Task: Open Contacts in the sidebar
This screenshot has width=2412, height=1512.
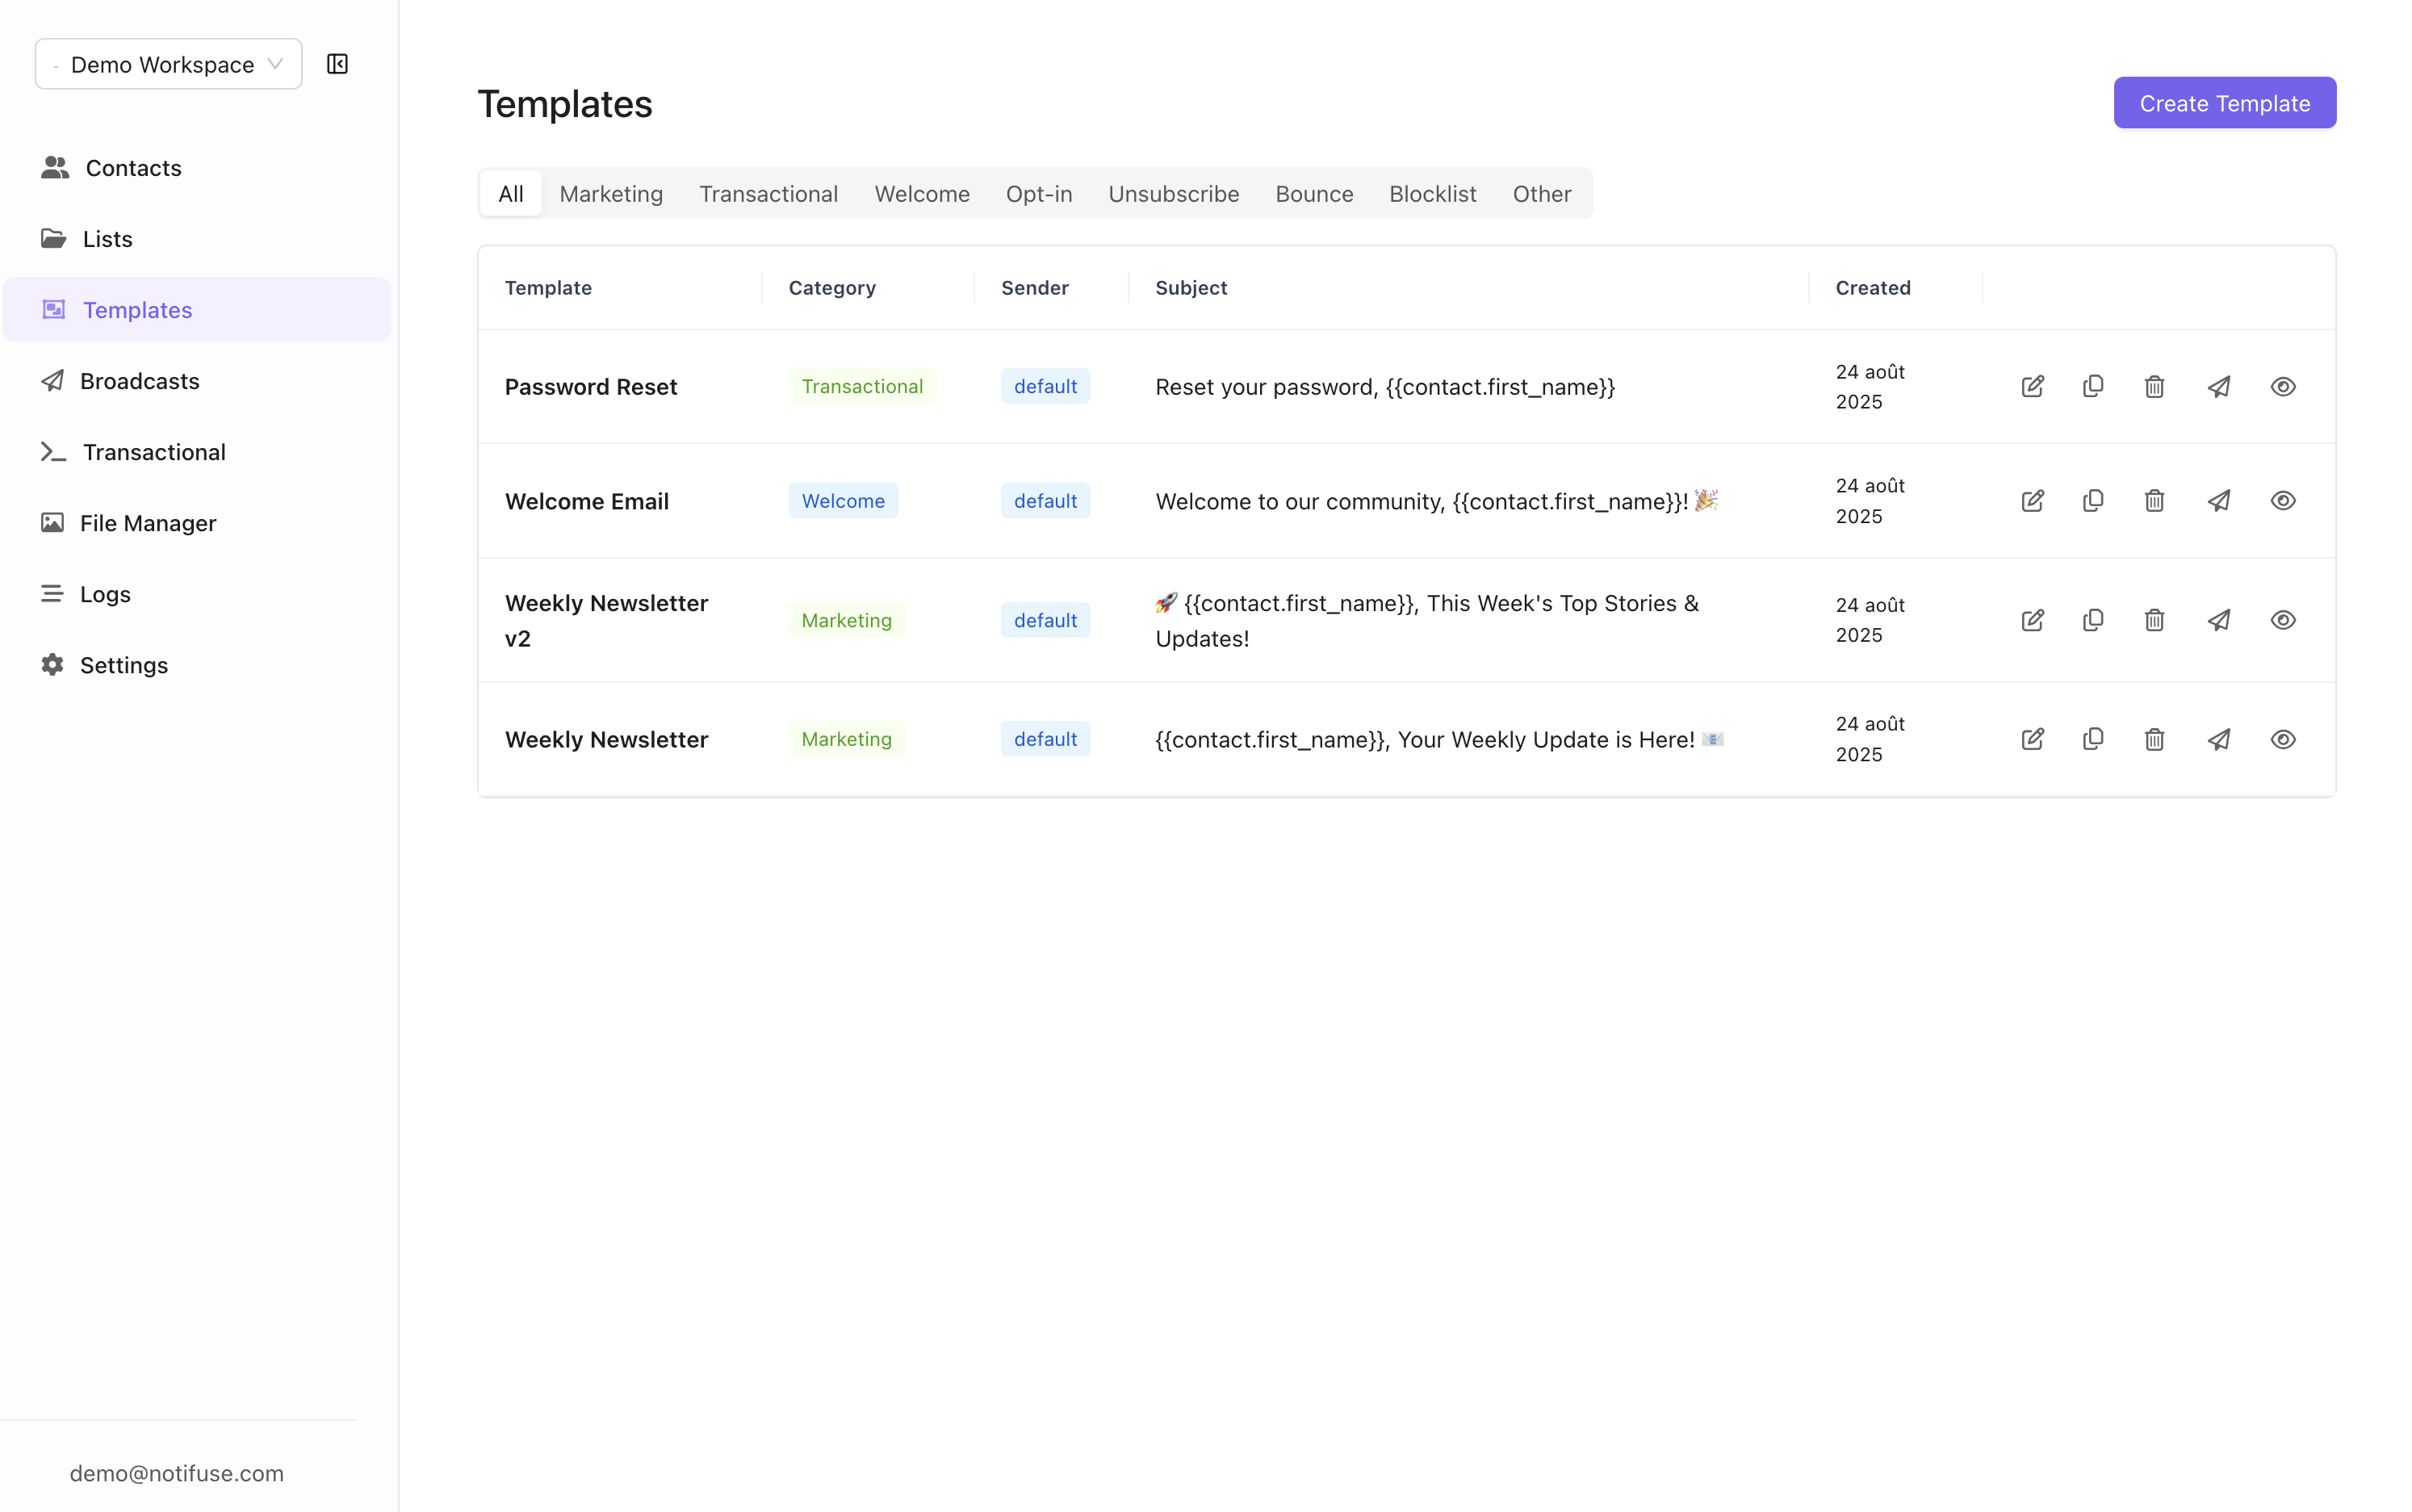Action: (196, 168)
